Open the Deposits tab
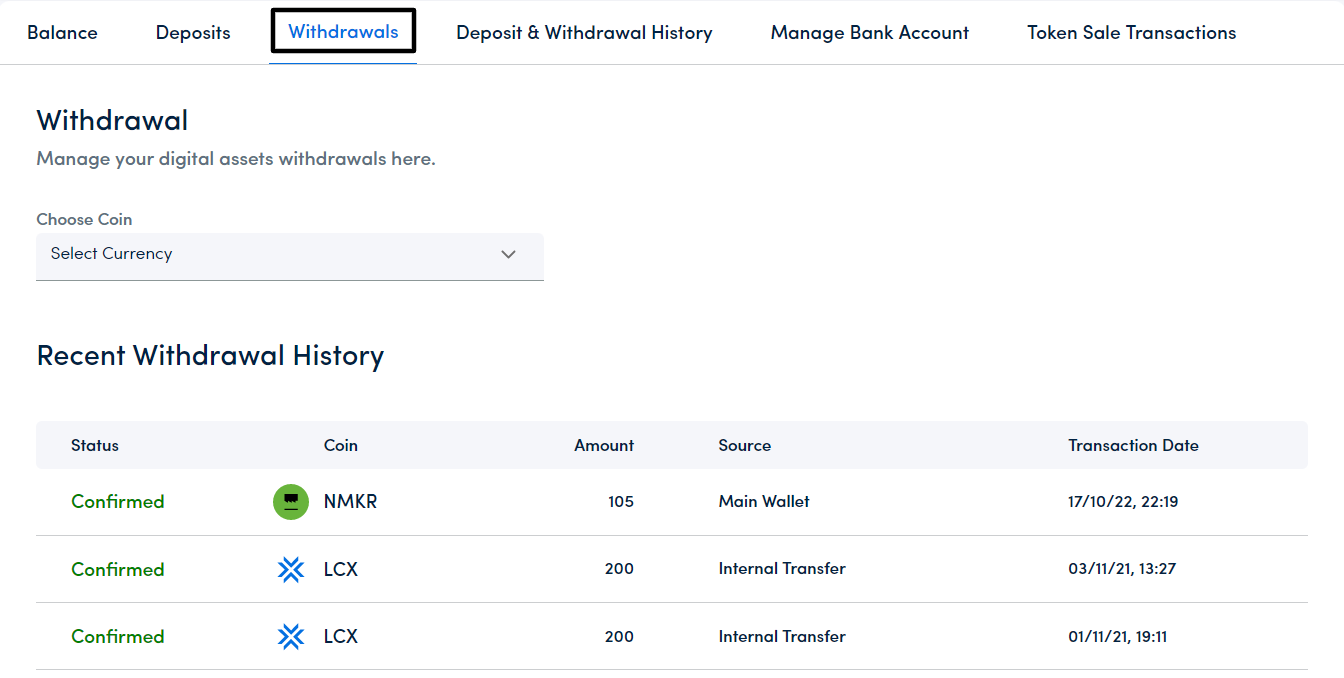Viewport: 1344px width, 678px height. click(x=193, y=33)
